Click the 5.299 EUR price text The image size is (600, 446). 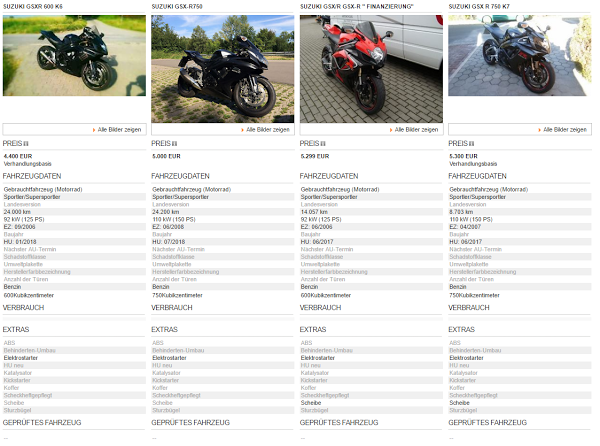click(315, 156)
